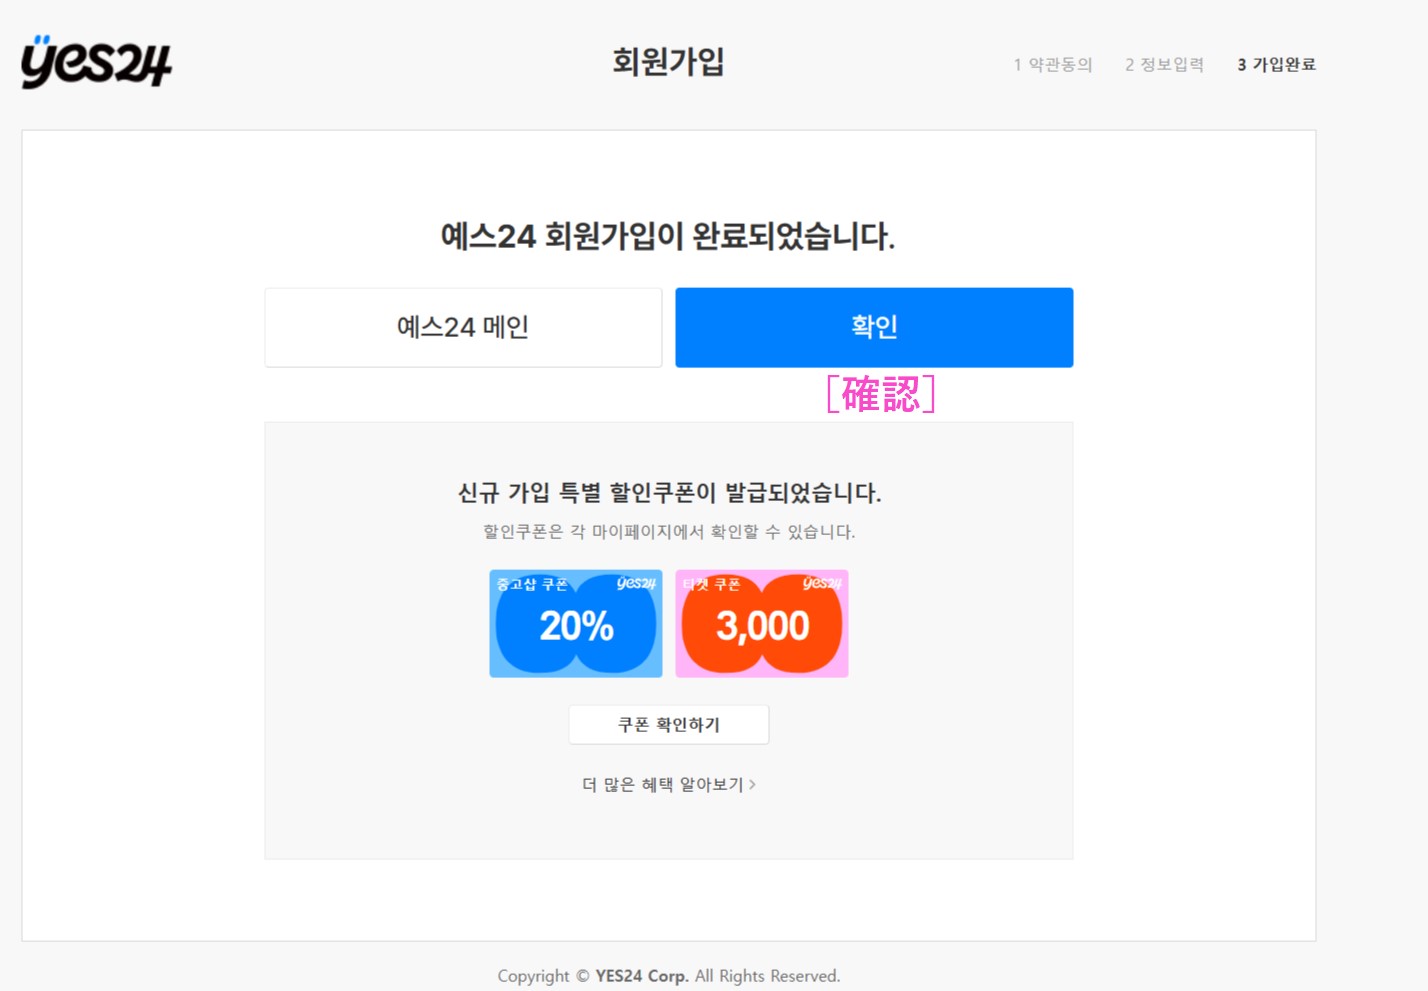Select step 2 정보입력

(x=1164, y=64)
